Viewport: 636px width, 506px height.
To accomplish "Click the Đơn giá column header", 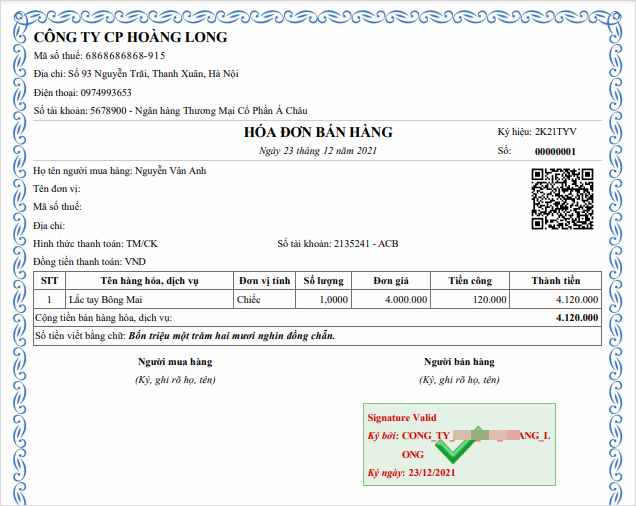I will (391, 281).
